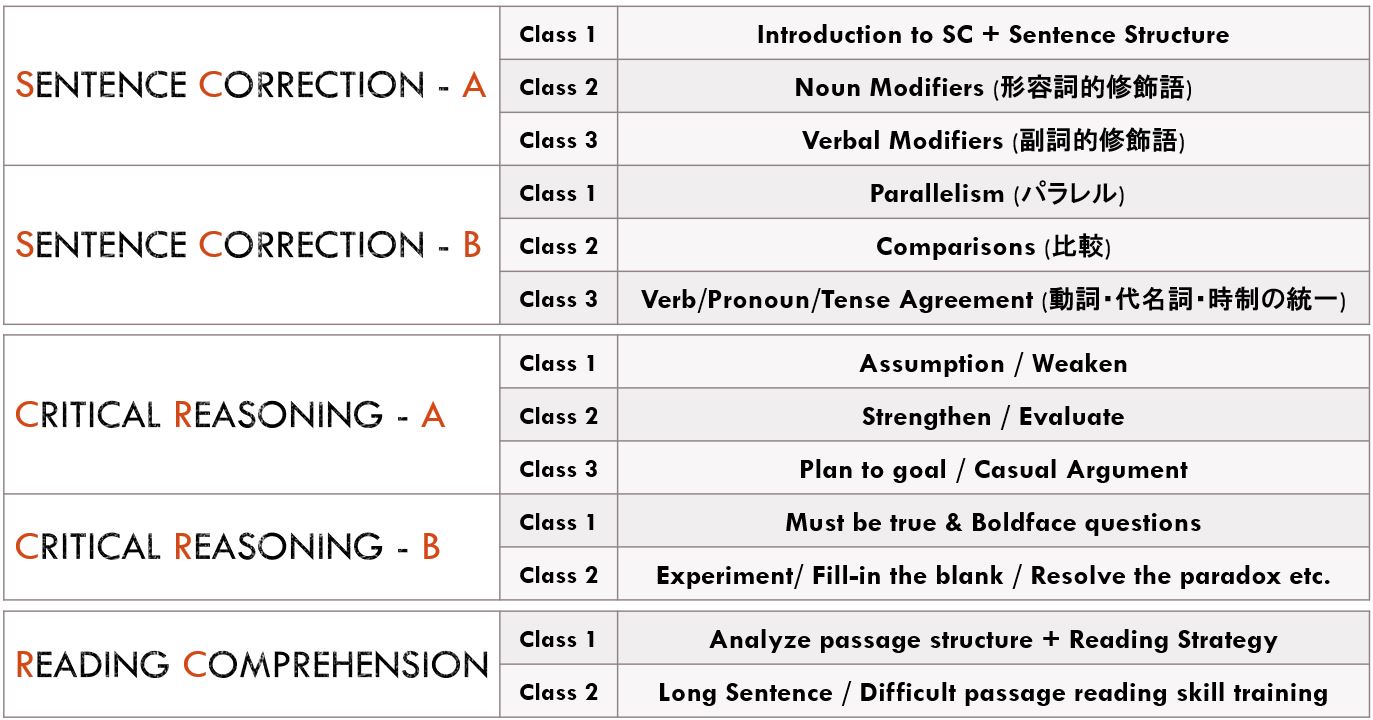The width and height of the screenshot is (1373, 720).
Task: Click the Assumption / Weaken topic
Action: pyautogui.click(x=993, y=363)
